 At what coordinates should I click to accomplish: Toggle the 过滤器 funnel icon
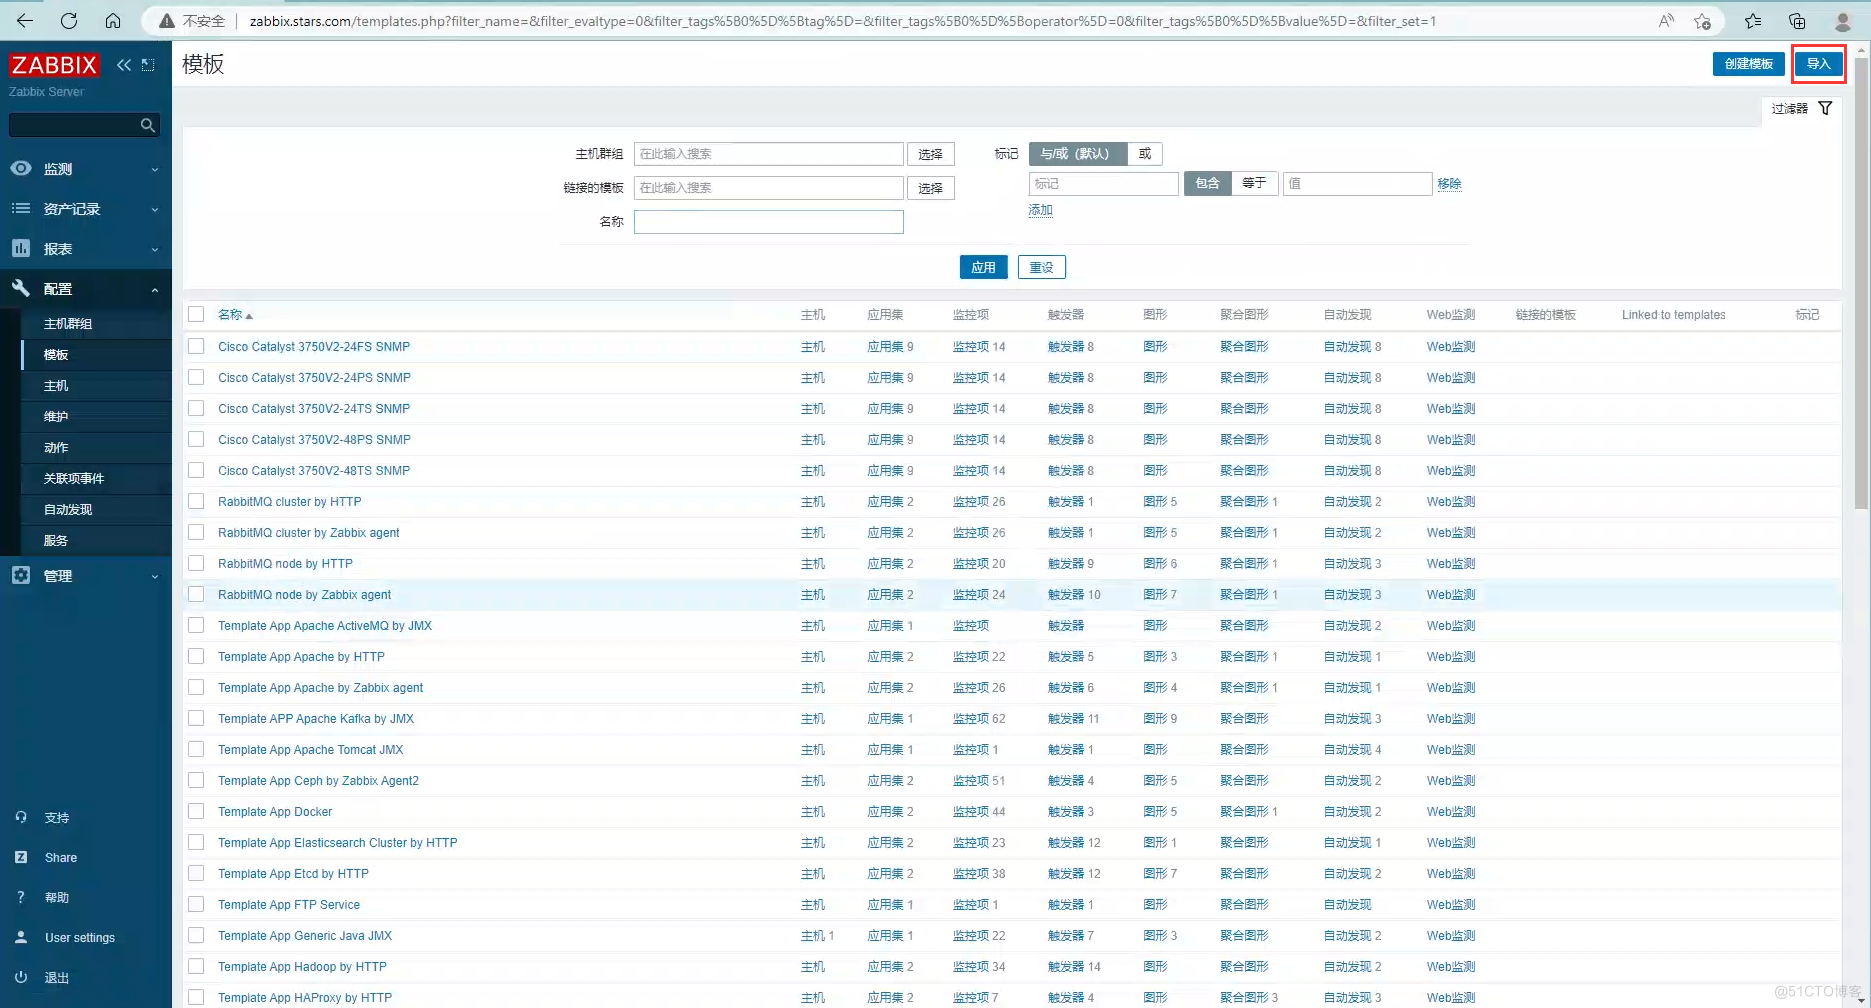tap(1825, 108)
